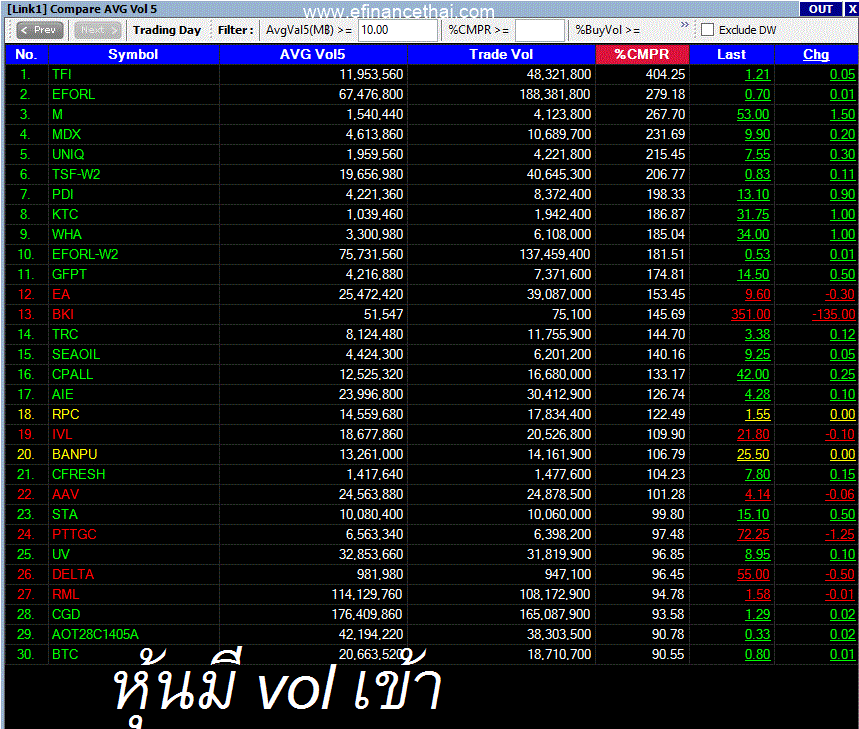This screenshot has height=729, width=859.
Task: Click last price 1.21 for TFI
Action: (x=757, y=74)
